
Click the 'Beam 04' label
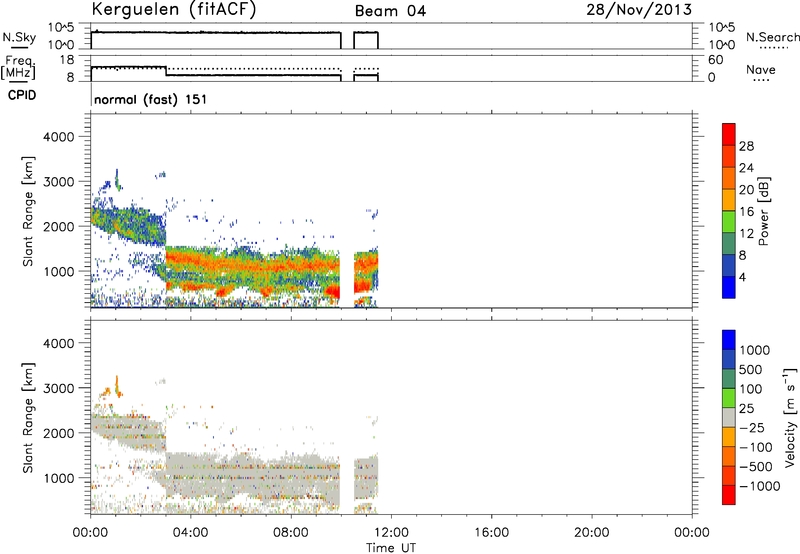(x=390, y=11)
